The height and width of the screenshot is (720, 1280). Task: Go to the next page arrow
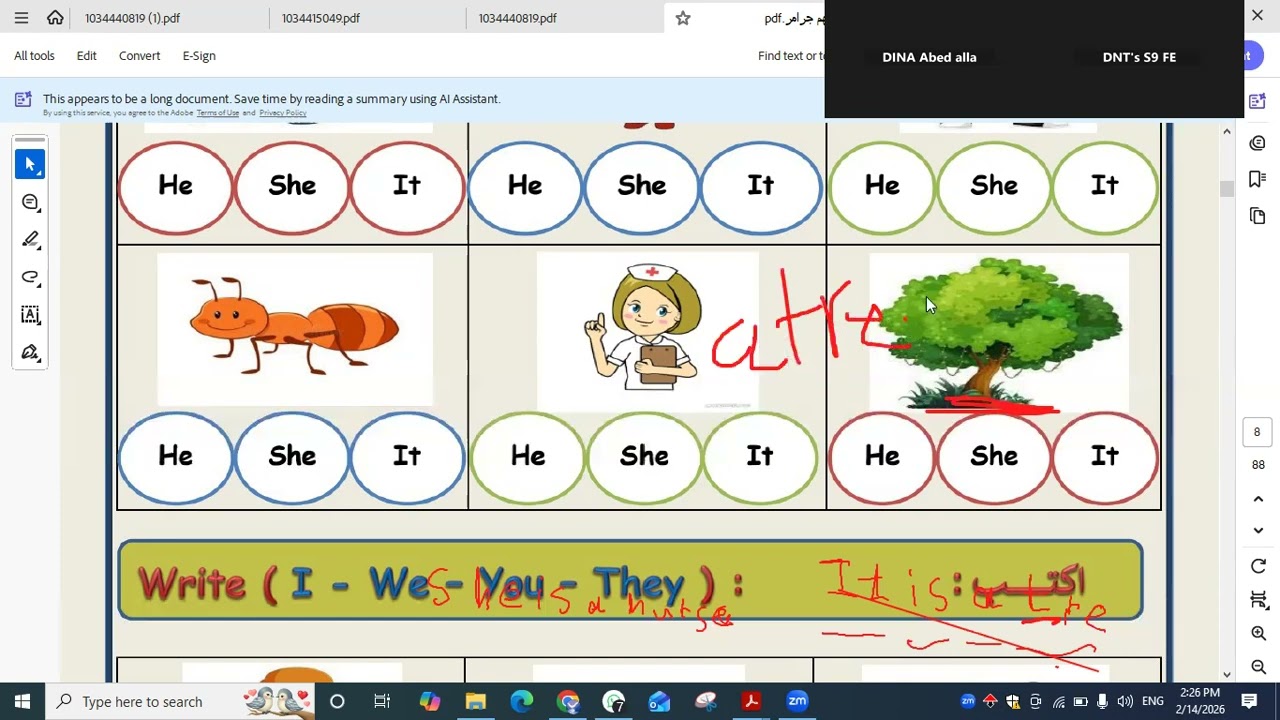click(x=1258, y=531)
